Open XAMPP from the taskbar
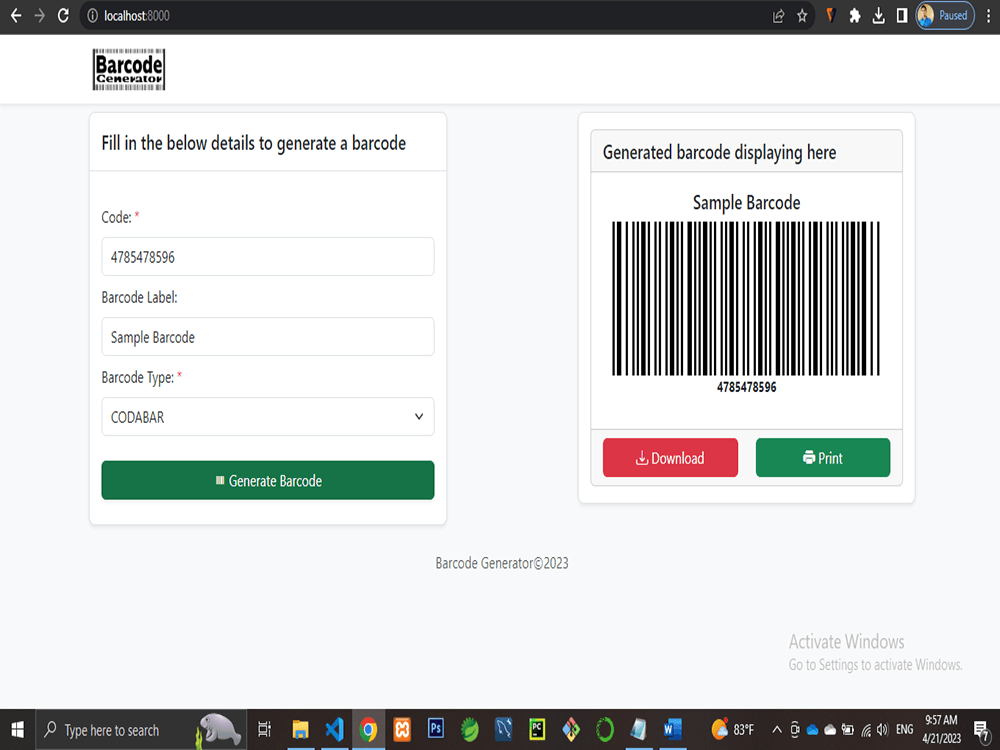 pos(402,729)
